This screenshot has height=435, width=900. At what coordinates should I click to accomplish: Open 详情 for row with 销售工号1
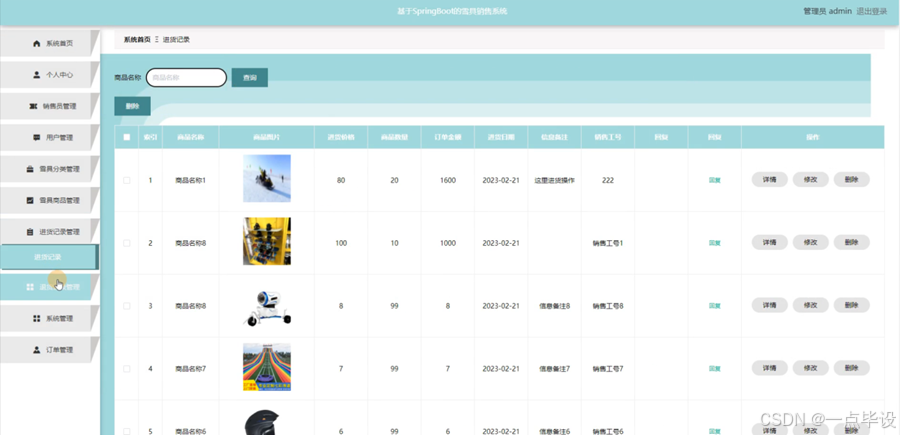click(769, 243)
